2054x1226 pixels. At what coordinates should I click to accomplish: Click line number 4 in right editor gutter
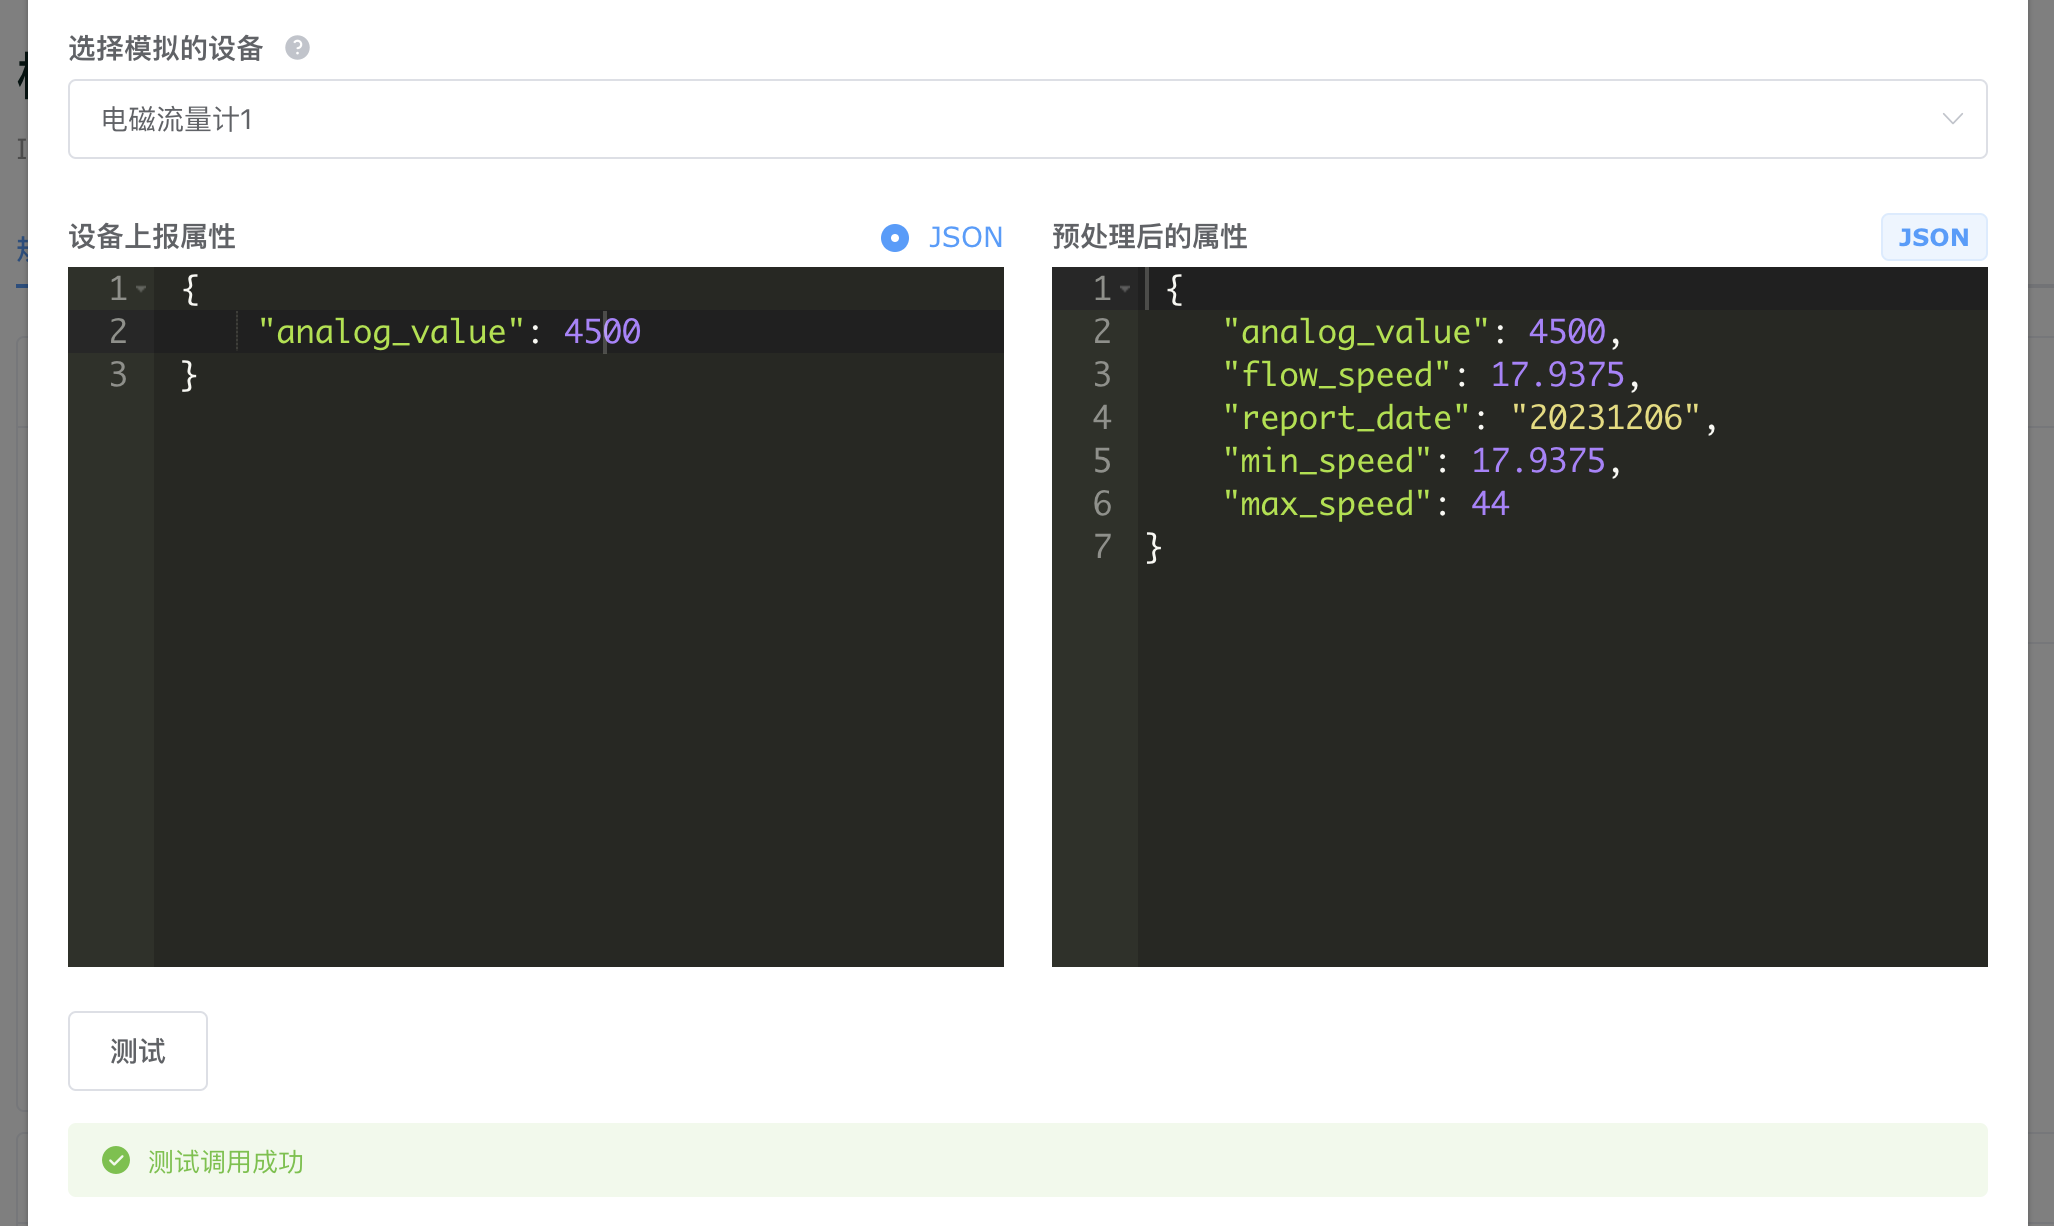click(x=1102, y=418)
